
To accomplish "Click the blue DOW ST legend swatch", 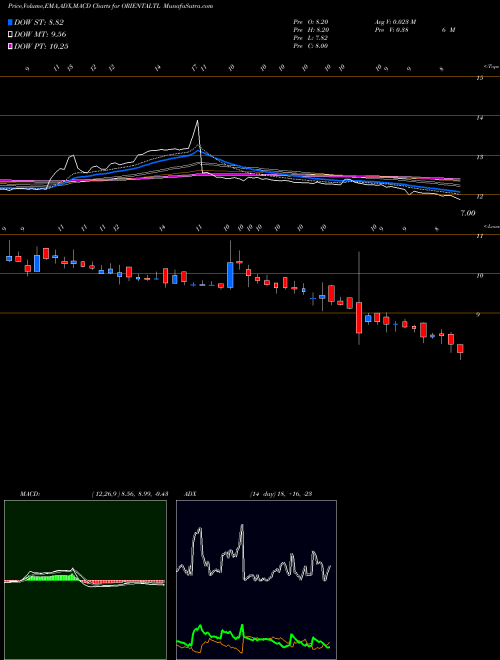I will tap(10, 23).
